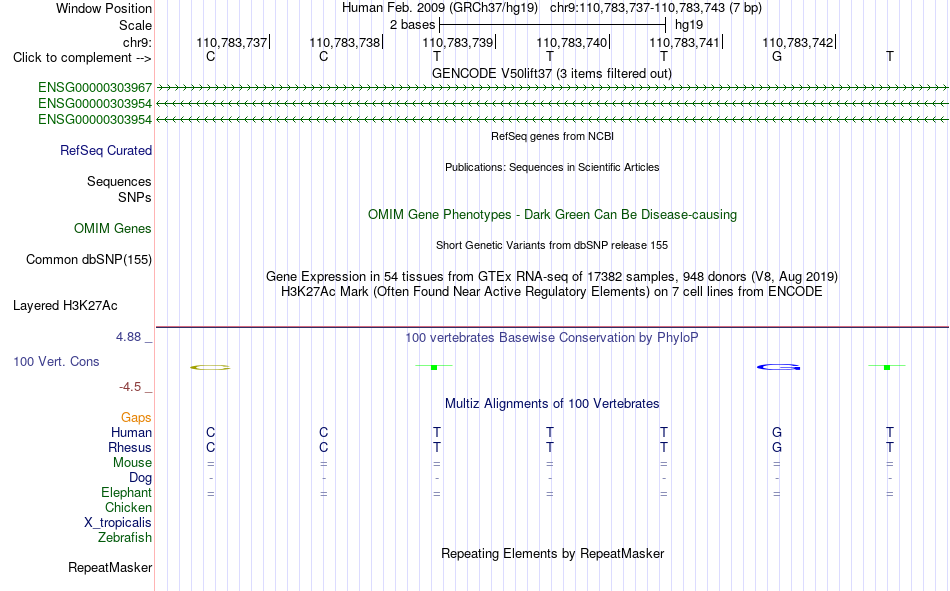The width and height of the screenshot is (950, 591).
Task: Click the 110,783,740 position label
Action: pos(571,42)
